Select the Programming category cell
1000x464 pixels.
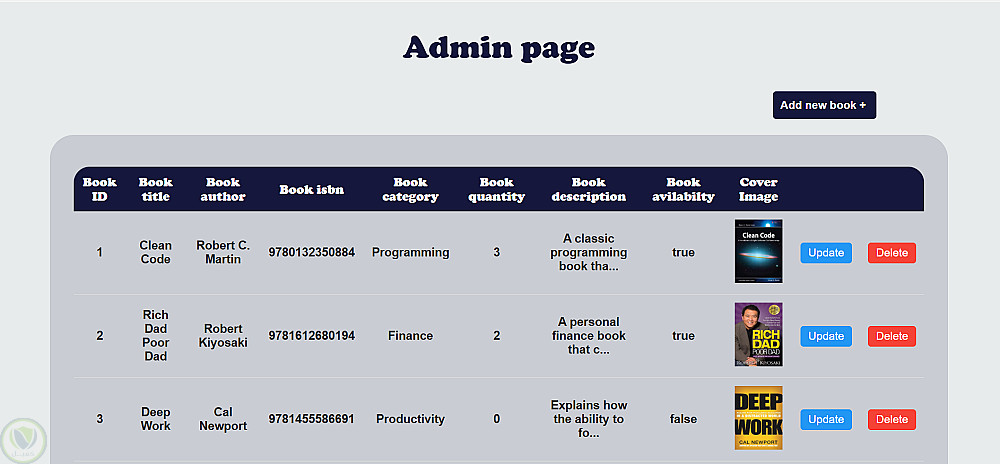tap(410, 252)
